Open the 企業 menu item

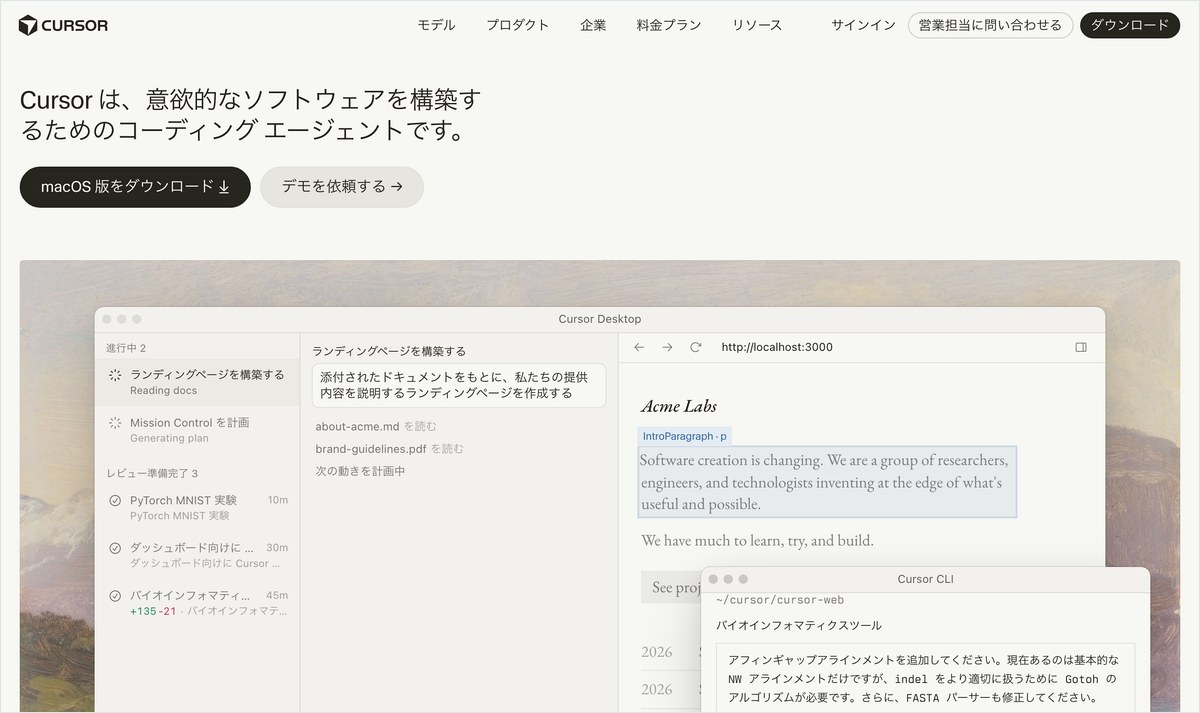[x=593, y=25]
